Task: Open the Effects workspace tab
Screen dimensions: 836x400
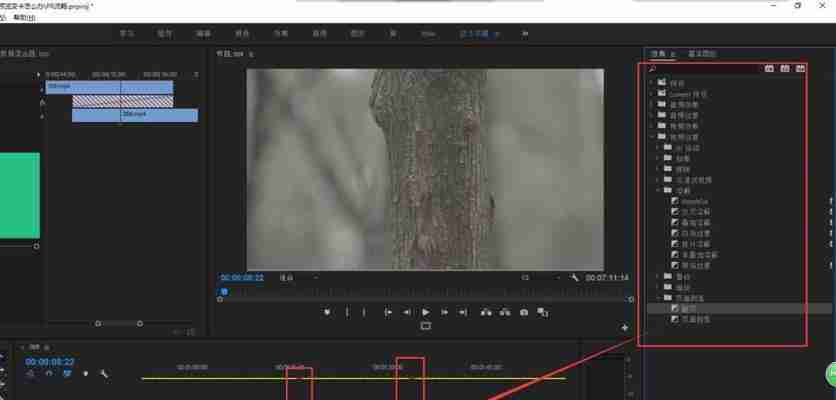Action: click(281, 34)
